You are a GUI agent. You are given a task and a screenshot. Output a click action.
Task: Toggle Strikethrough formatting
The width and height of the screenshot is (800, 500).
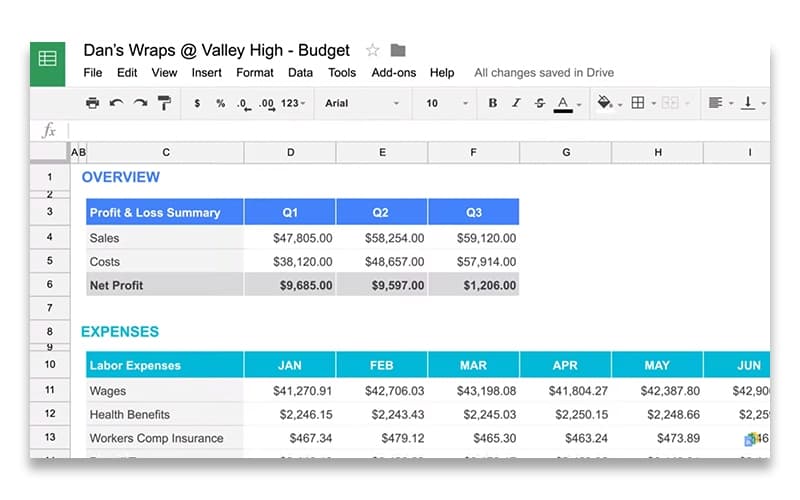click(x=540, y=103)
